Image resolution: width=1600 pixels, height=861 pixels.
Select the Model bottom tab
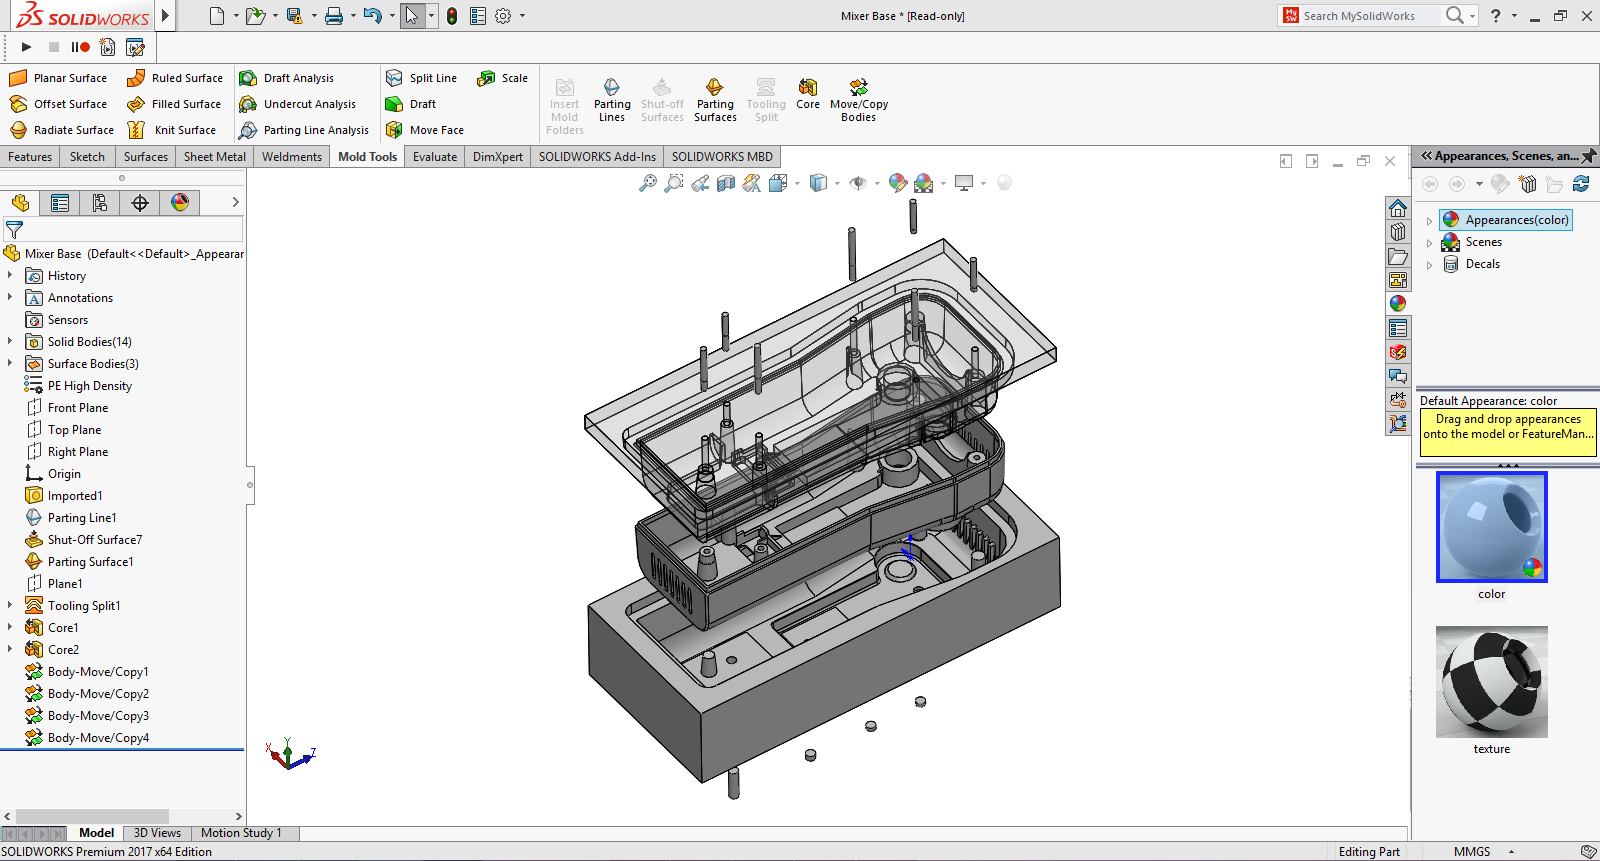(x=96, y=833)
